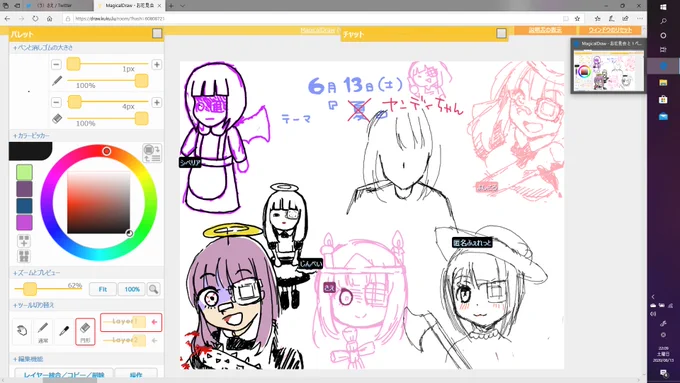680x383 pixels.
Task: Click the ウィンドウのリセット link
Action: pos(610,30)
